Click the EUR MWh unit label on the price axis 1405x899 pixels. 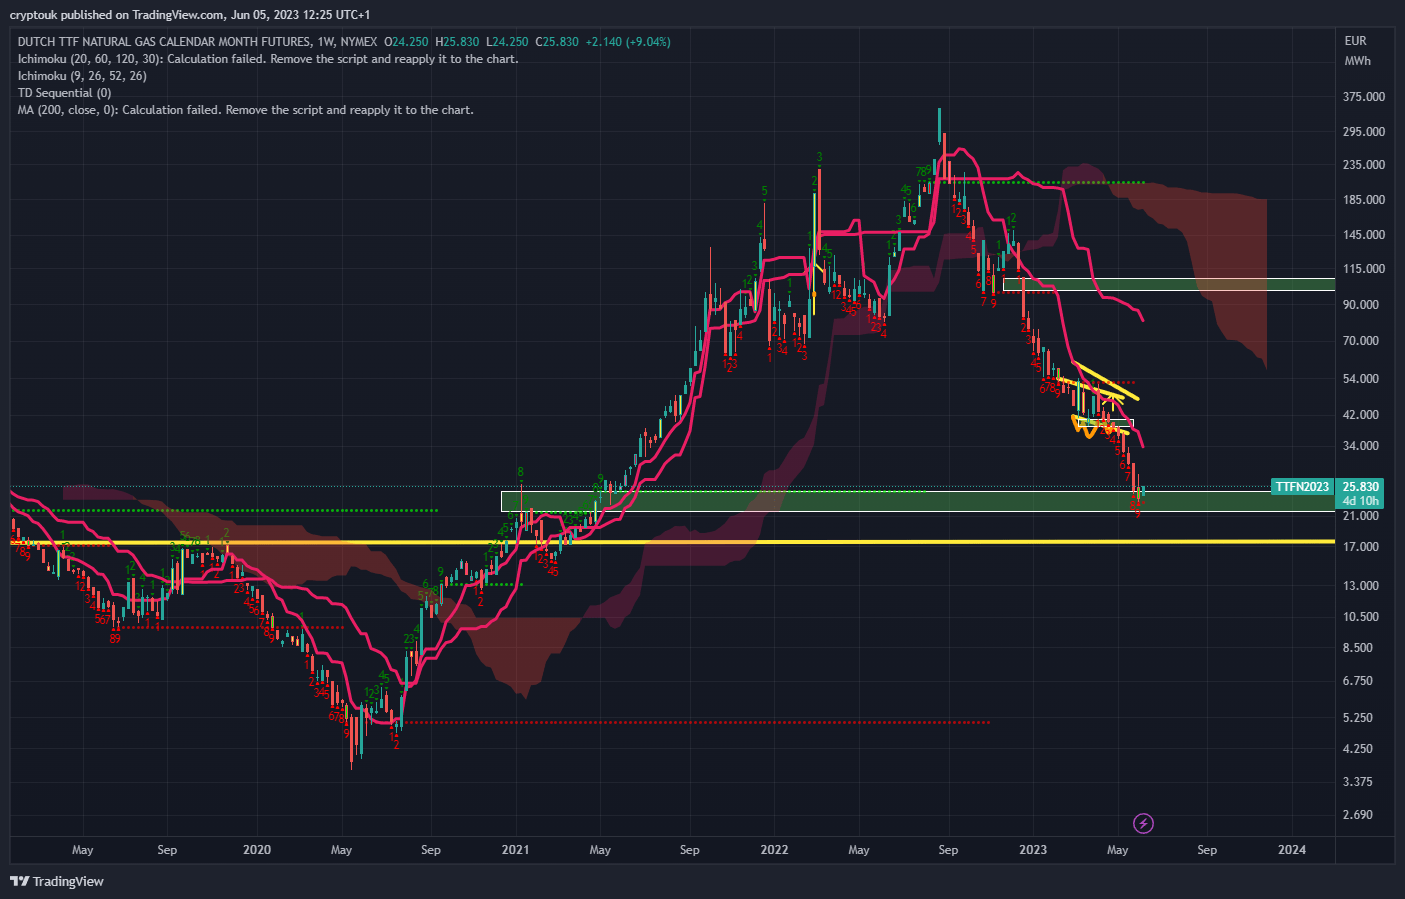[x=1356, y=52]
